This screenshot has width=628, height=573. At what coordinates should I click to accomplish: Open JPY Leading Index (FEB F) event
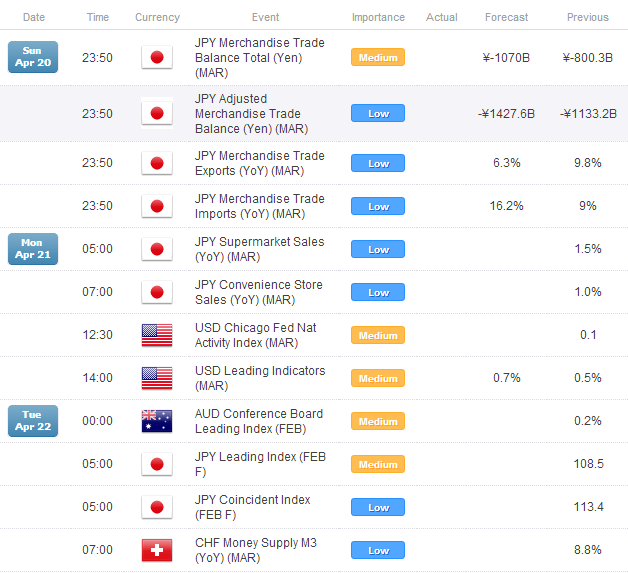tap(260, 464)
